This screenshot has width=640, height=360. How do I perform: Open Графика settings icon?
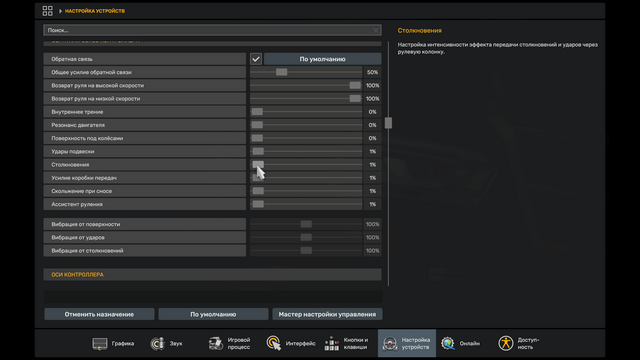click(100, 344)
